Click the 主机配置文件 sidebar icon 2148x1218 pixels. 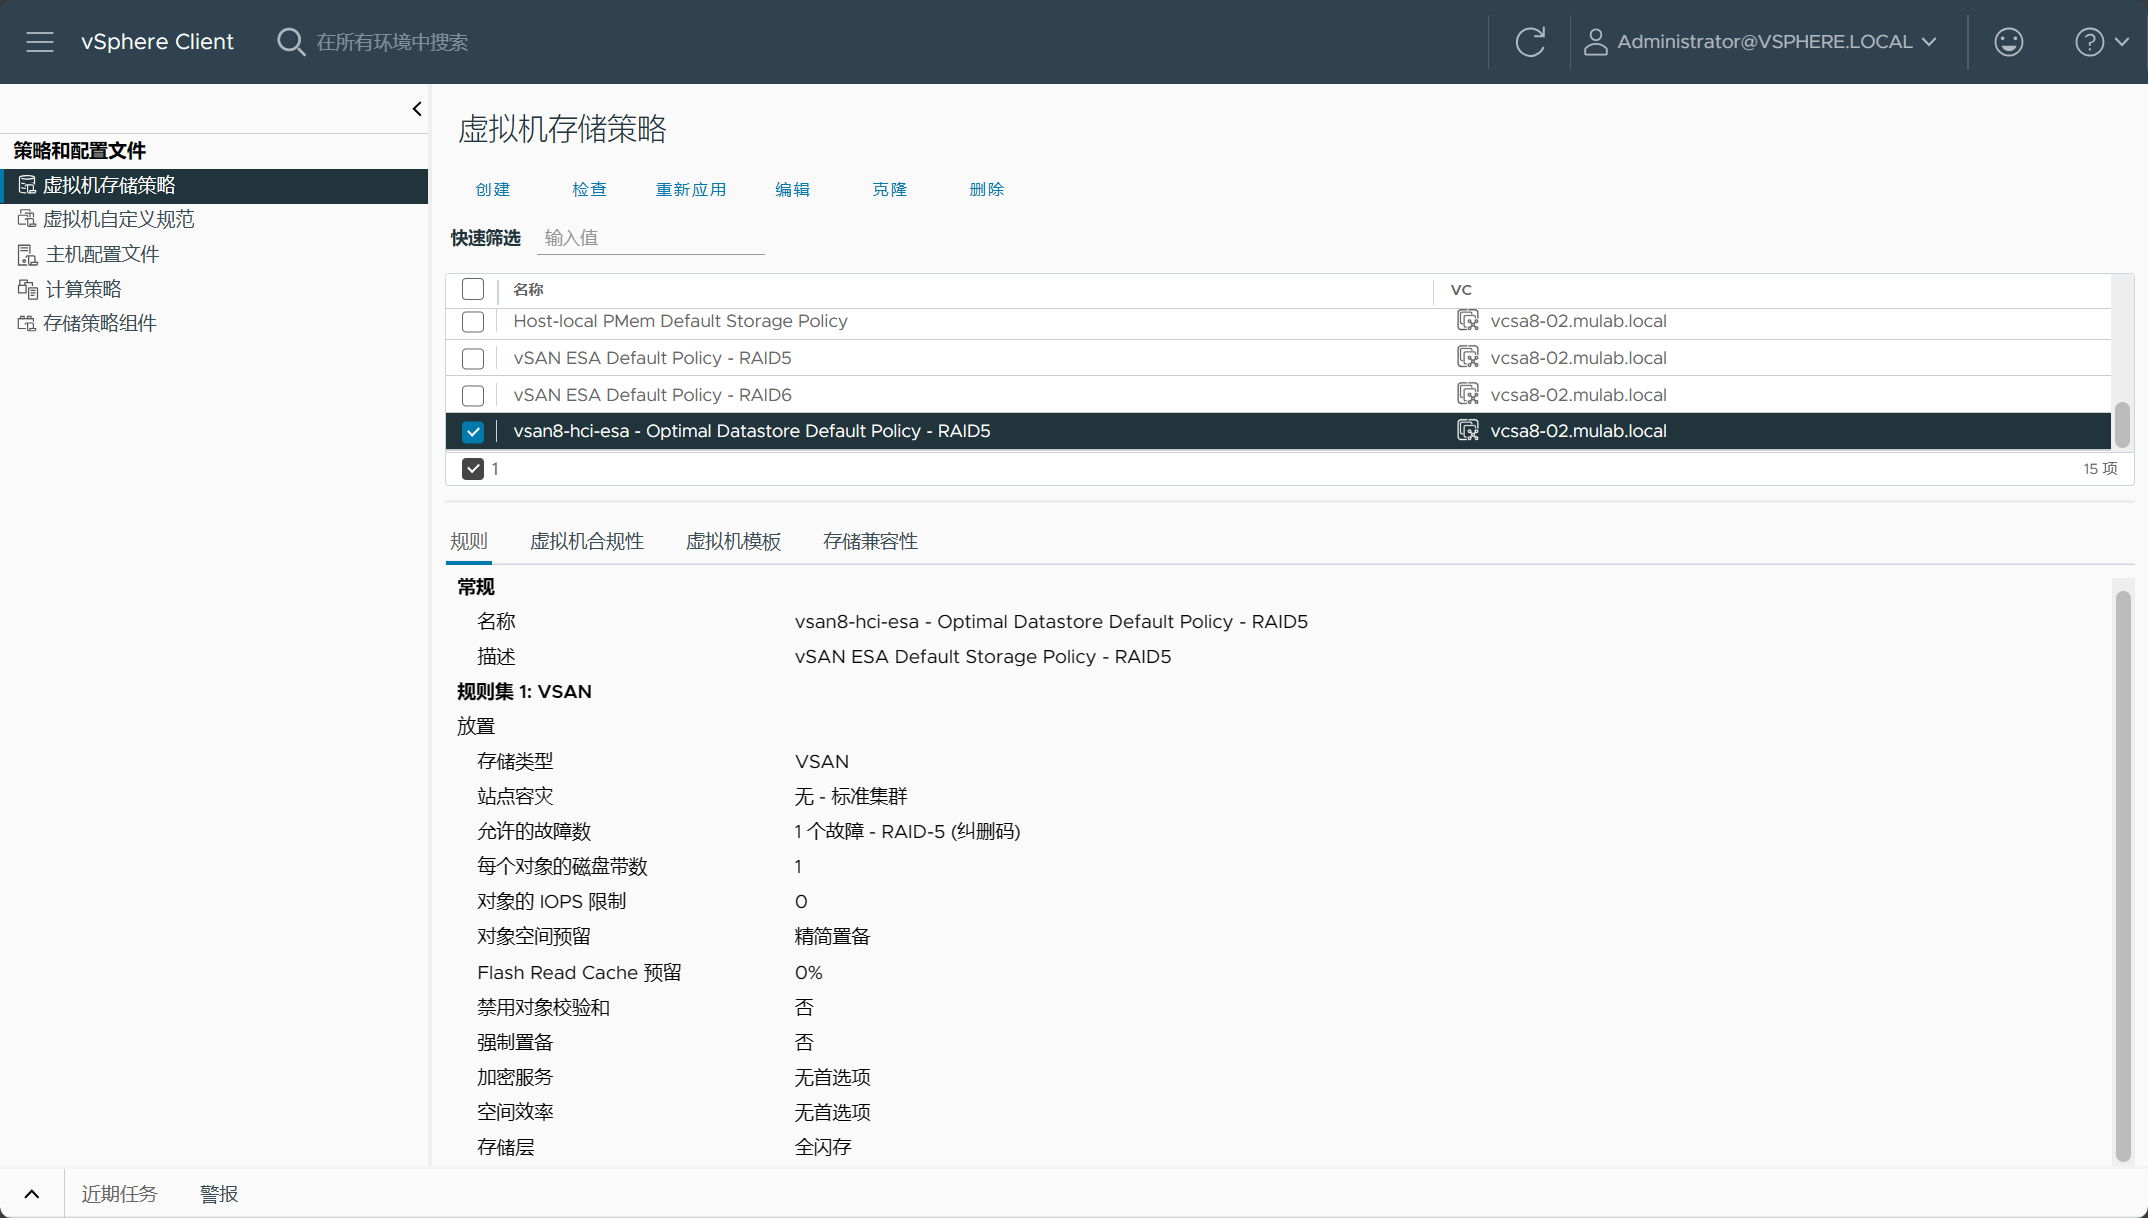click(x=27, y=254)
